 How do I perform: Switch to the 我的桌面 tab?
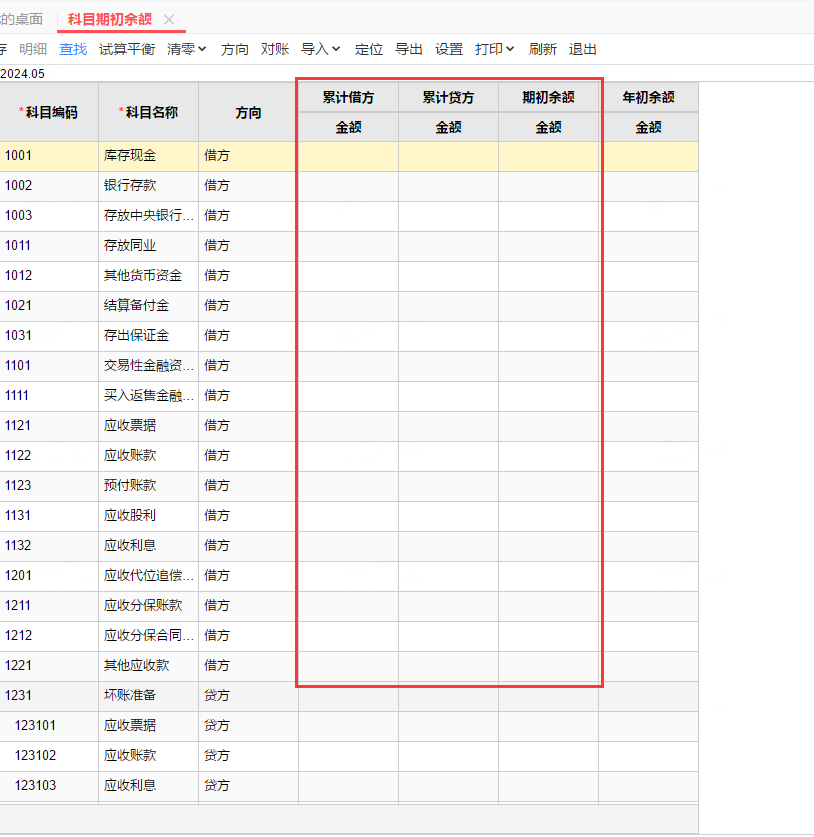pos(22,19)
